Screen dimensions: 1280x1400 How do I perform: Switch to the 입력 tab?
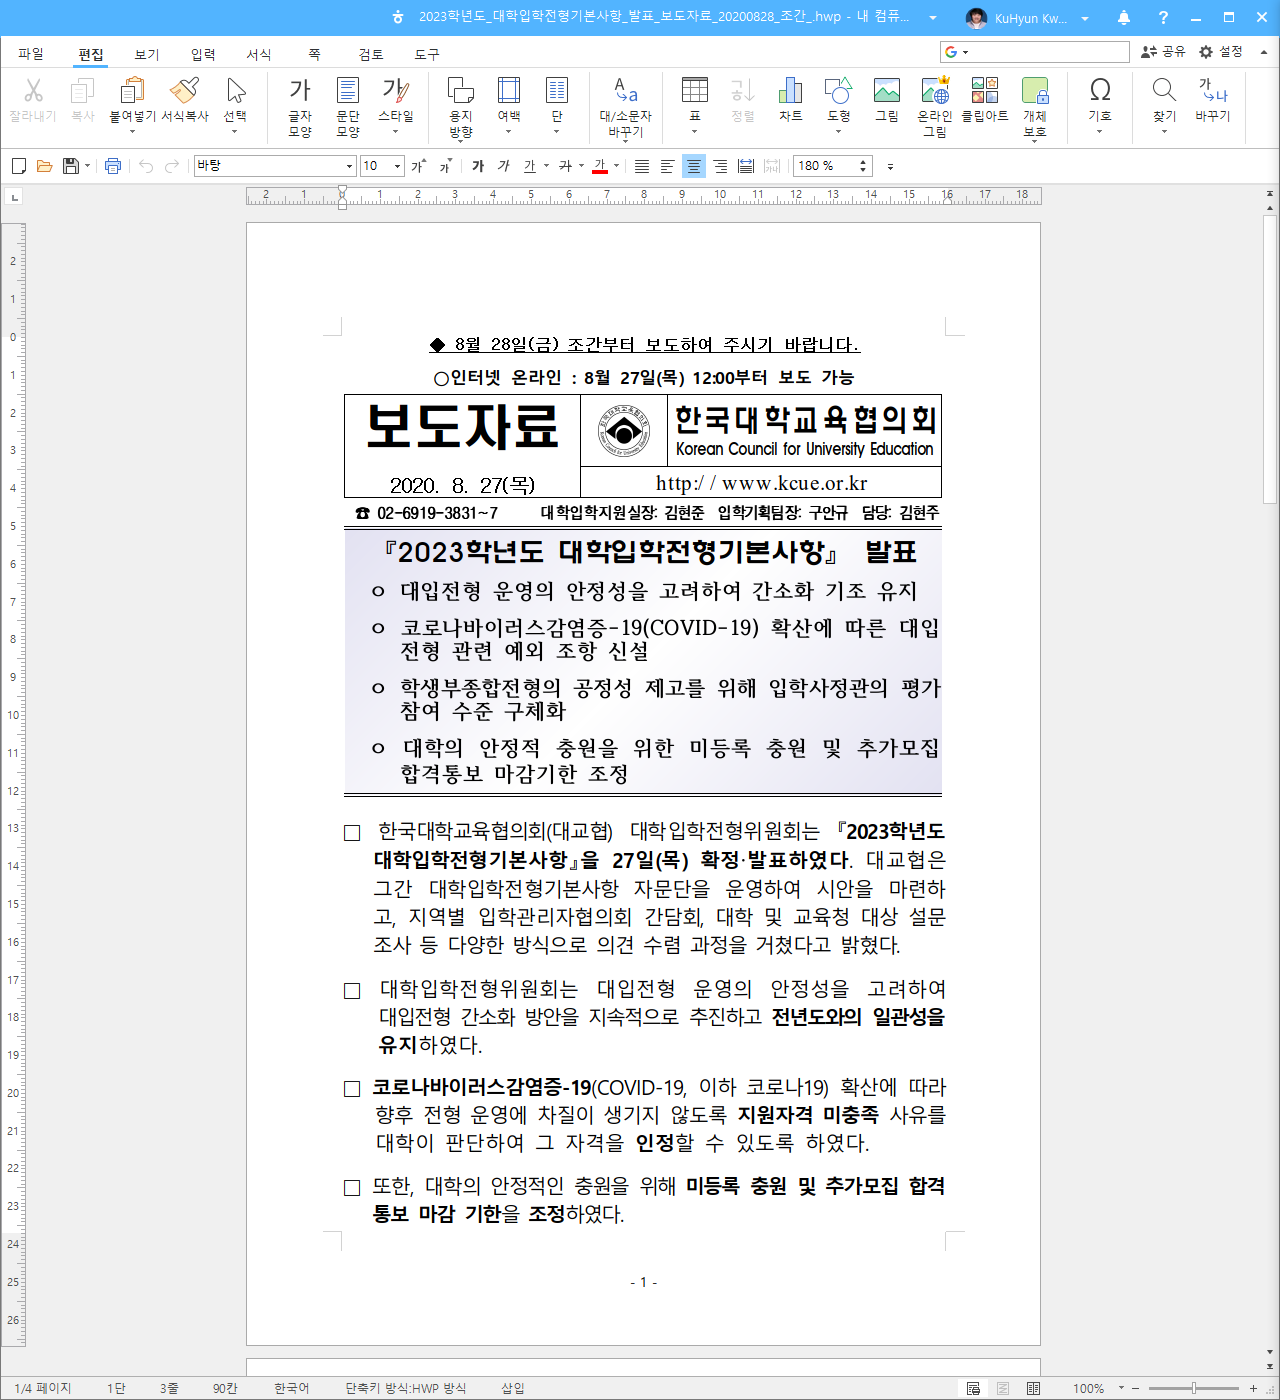203,54
